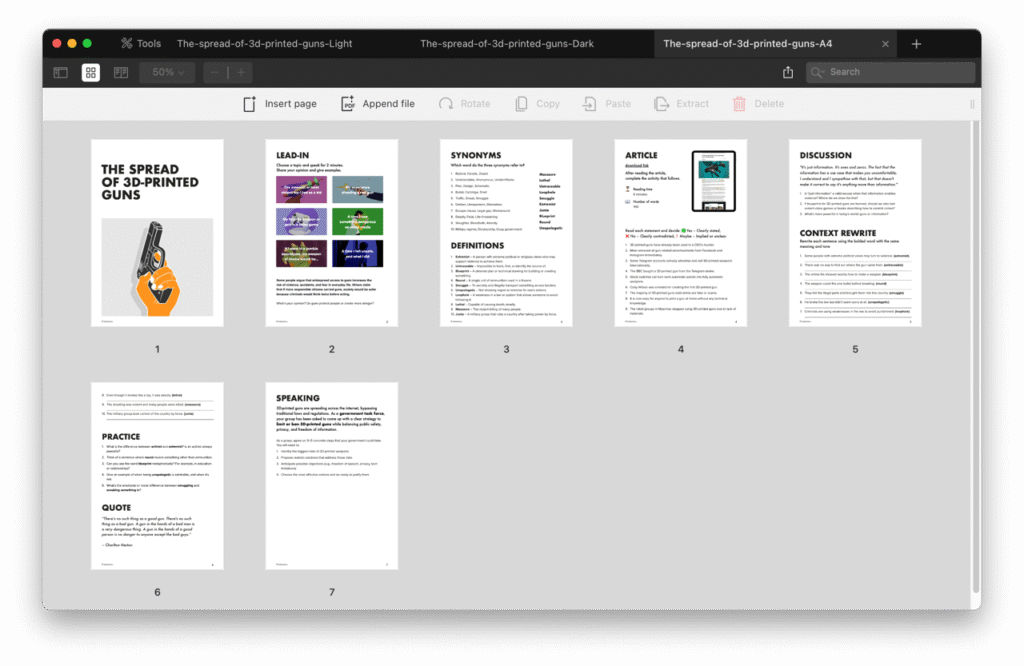Enable the thumbnail grid view
The image size is (1024, 666).
(x=91, y=73)
